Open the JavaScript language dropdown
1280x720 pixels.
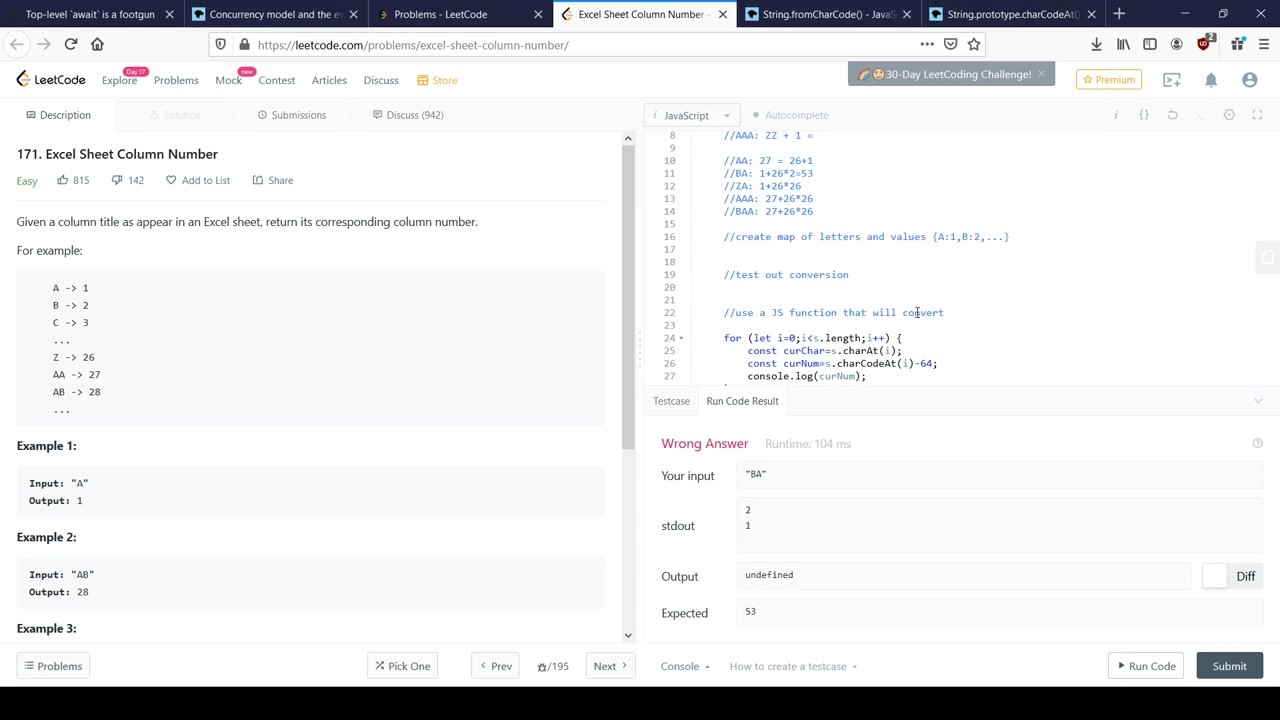pos(693,115)
